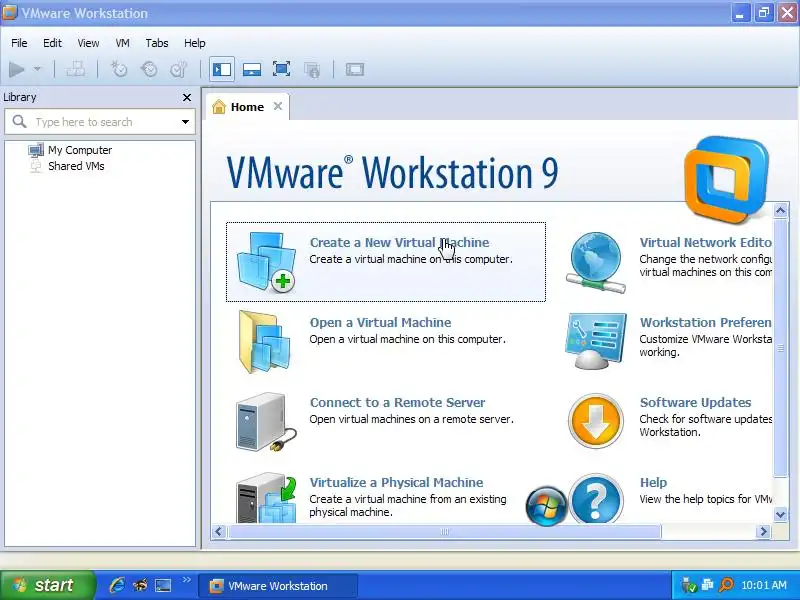Click the Open Virtual Machine folder icon
This screenshot has height=600, width=800.
(x=265, y=341)
